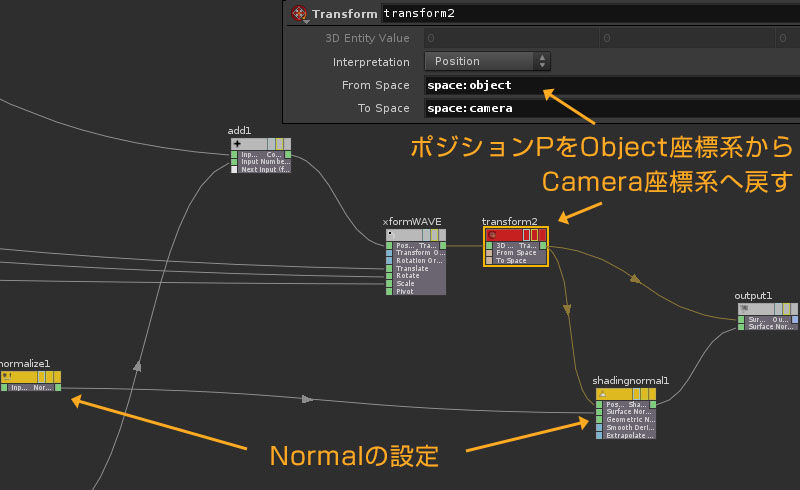Click the red transform2 node icon
Screen dimensions: 800x490
[492, 234]
